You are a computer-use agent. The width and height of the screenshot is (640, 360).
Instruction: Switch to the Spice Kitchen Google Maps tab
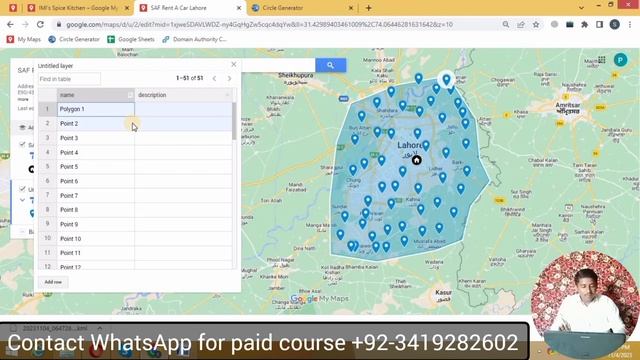click(78, 8)
